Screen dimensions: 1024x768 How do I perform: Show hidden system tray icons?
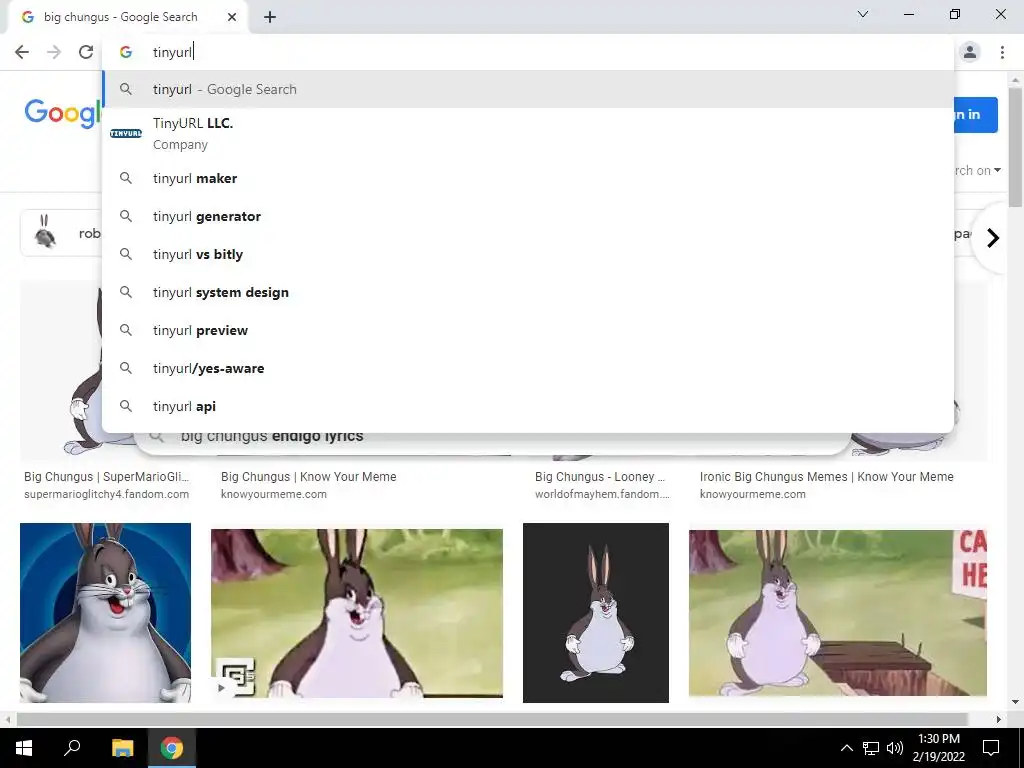pos(846,748)
